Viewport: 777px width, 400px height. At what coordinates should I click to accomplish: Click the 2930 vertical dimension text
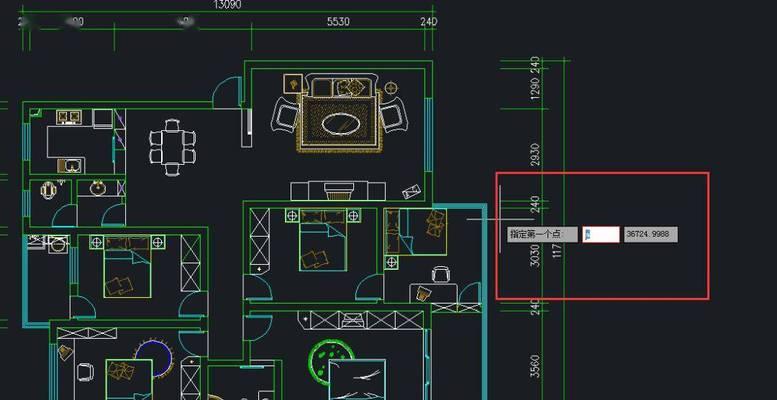click(x=535, y=155)
